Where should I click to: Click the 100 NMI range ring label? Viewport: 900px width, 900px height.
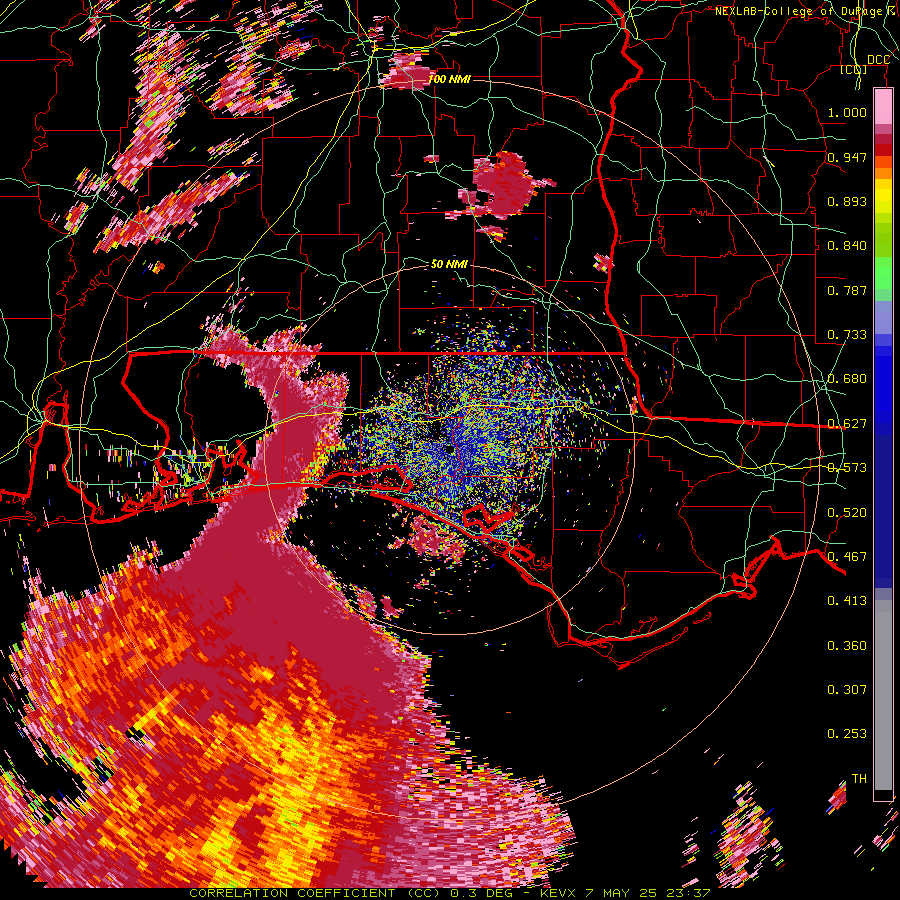point(450,79)
